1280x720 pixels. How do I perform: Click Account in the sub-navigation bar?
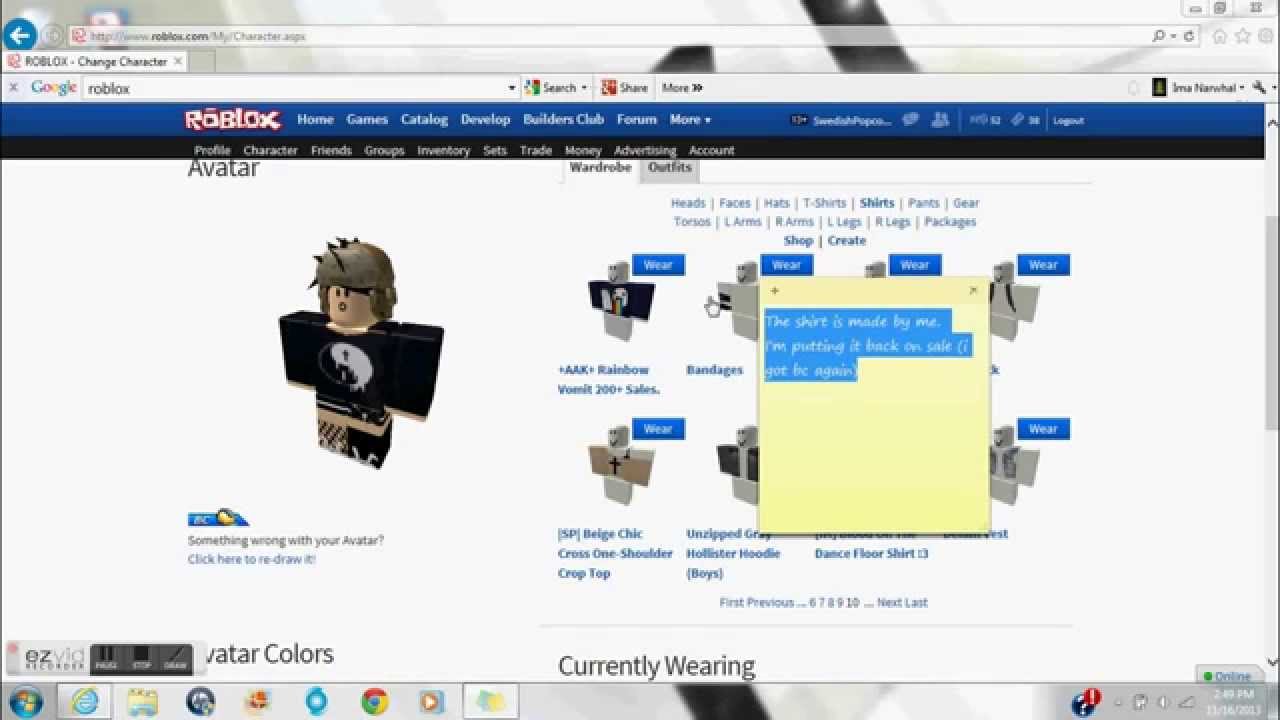click(711, 150)
